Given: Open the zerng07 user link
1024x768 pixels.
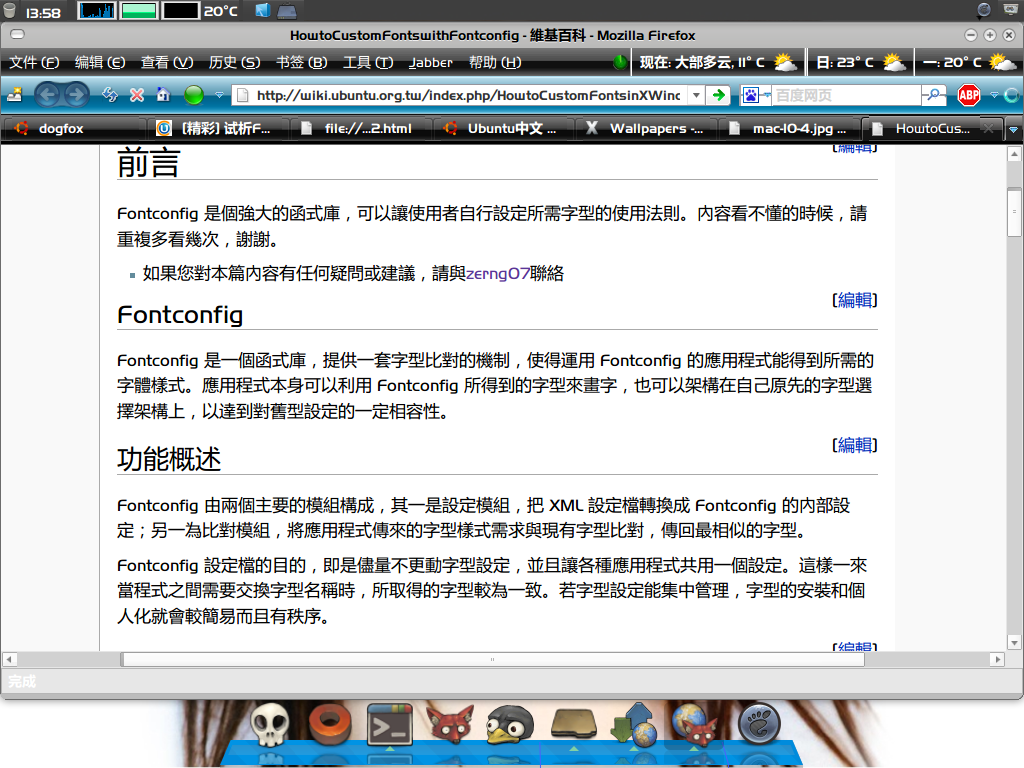Looking at the screenshot, I should tap(498, 274).
